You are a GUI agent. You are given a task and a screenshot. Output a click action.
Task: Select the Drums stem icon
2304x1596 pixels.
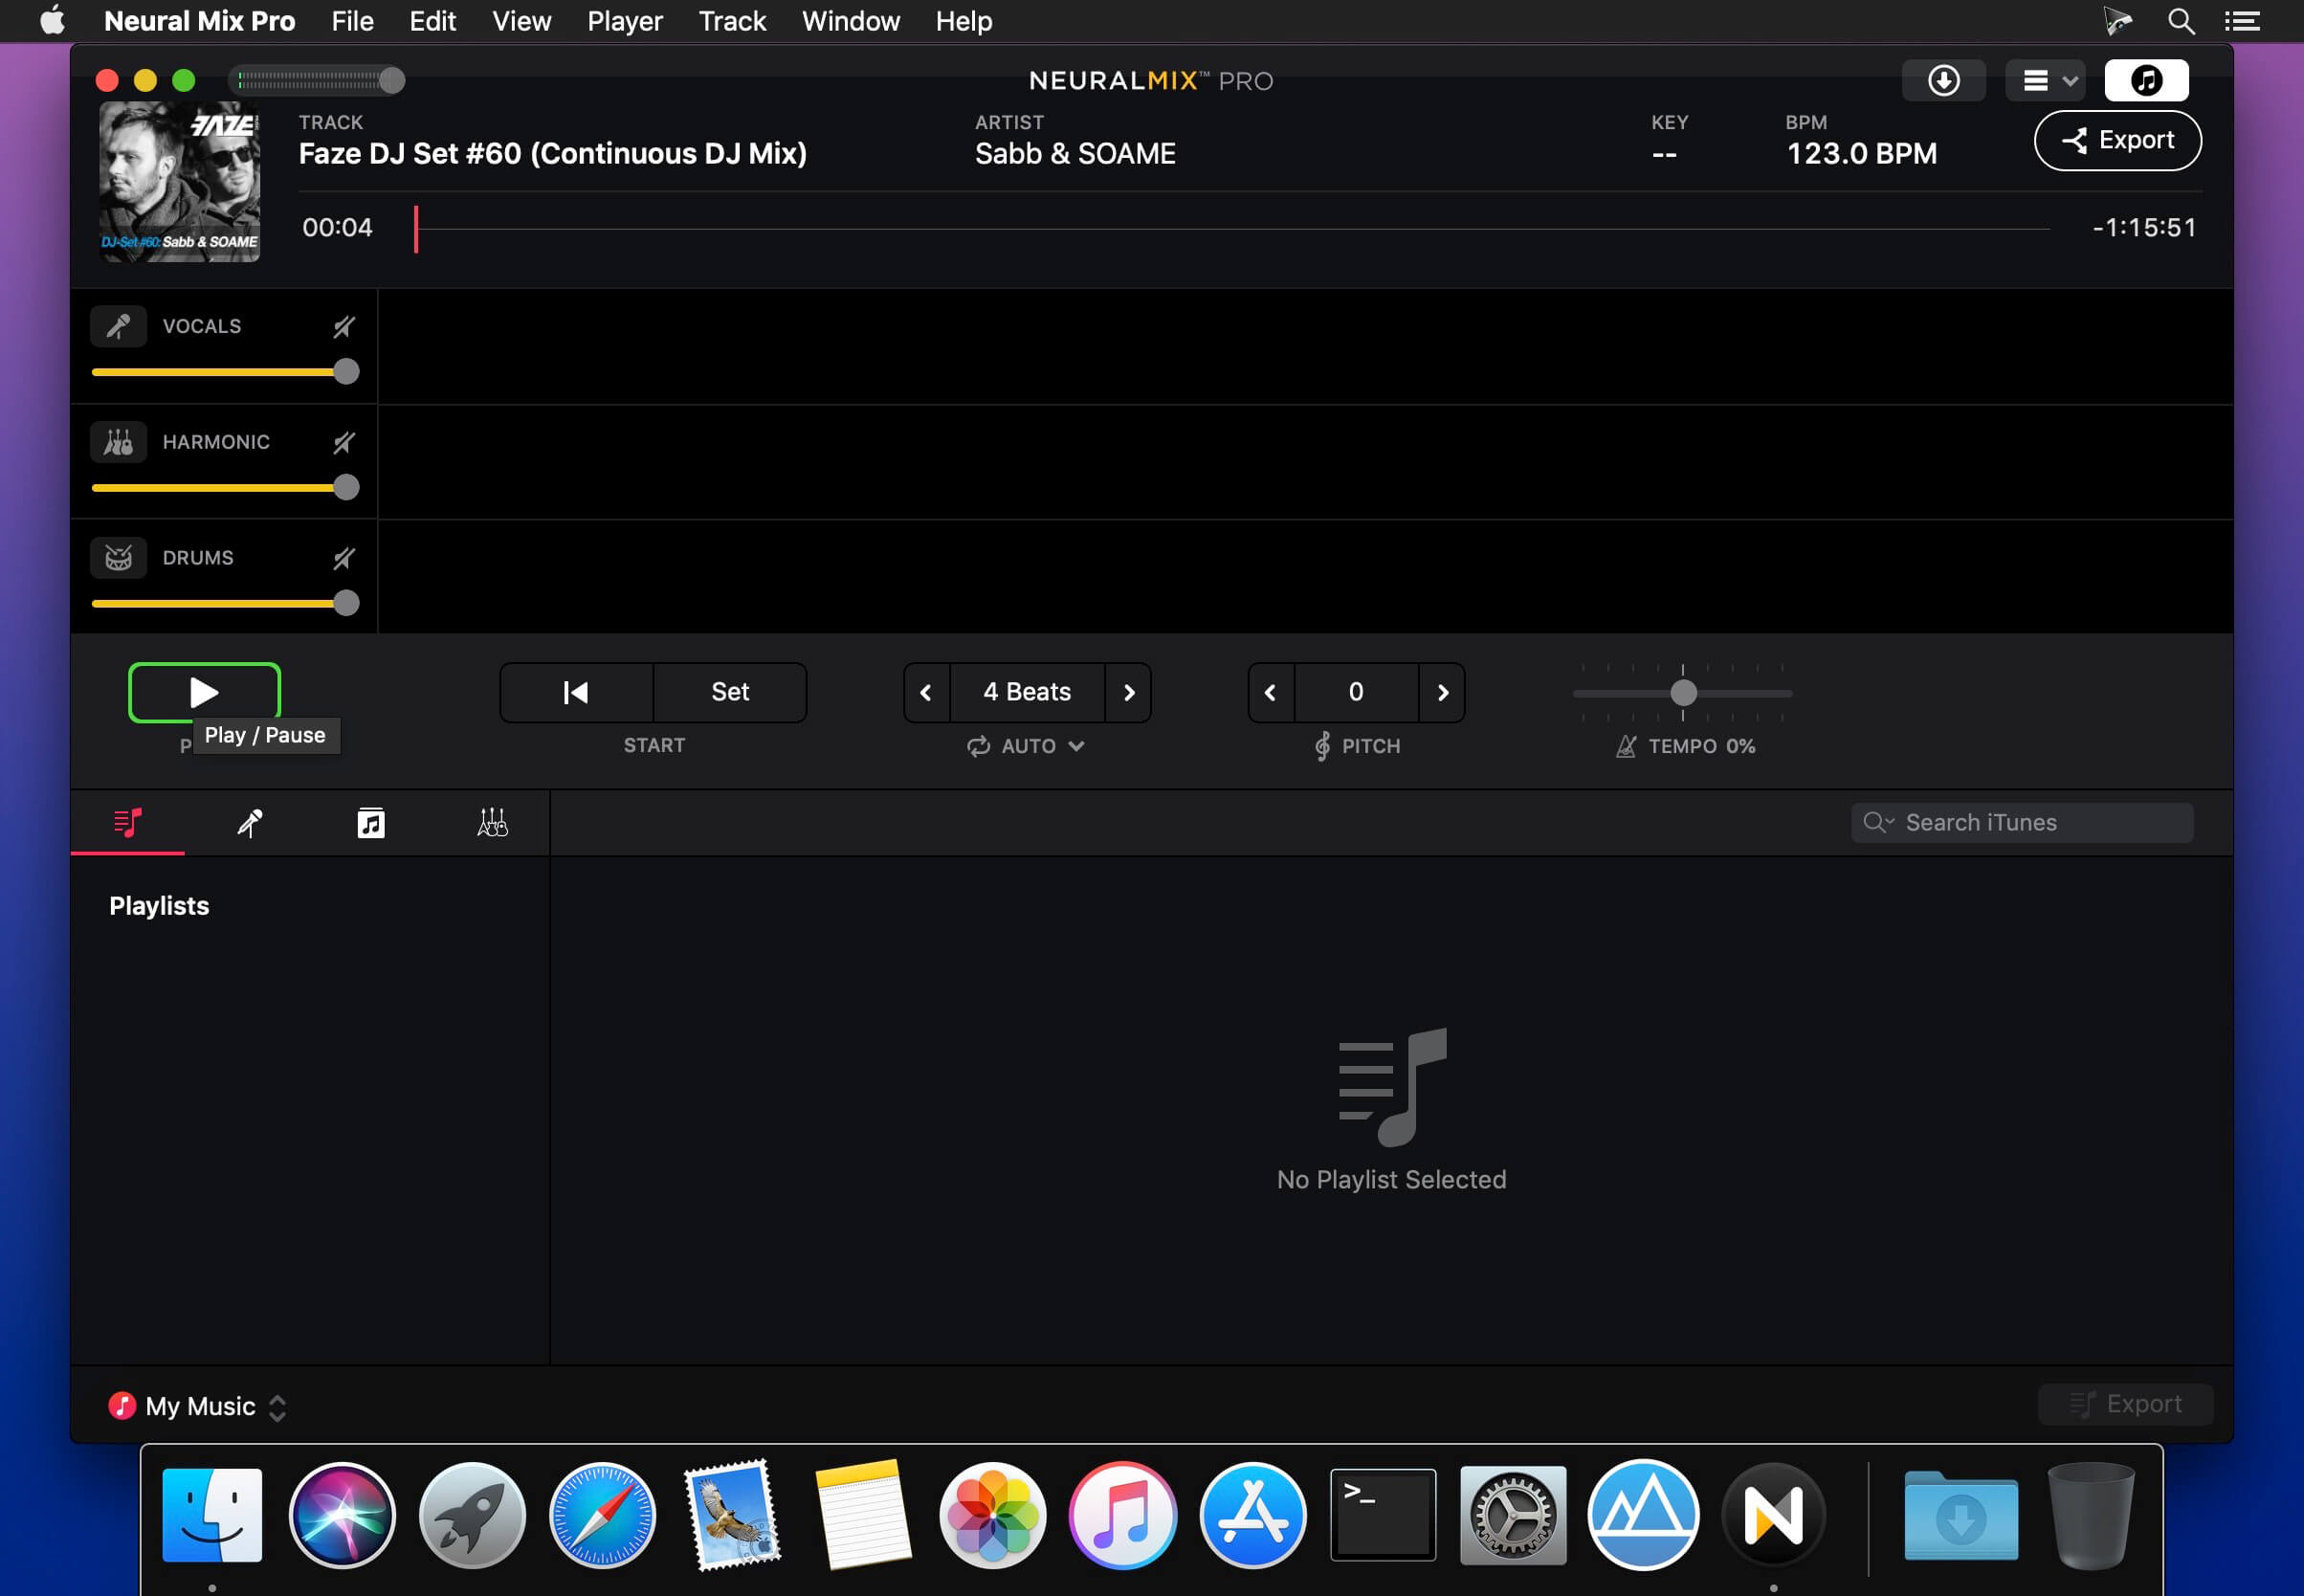118,557
